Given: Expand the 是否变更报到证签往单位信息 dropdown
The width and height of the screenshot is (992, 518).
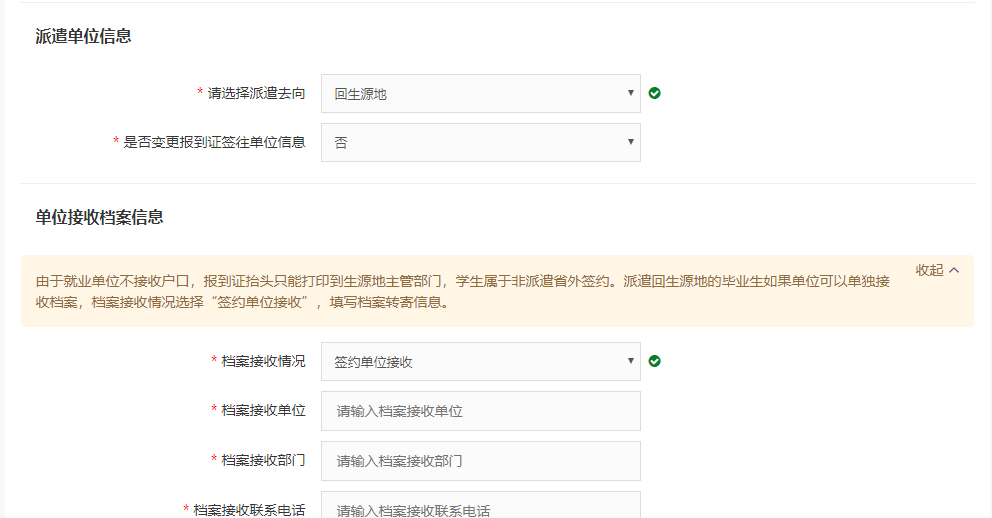Looking at the screenshot, I should click(480, 143).
